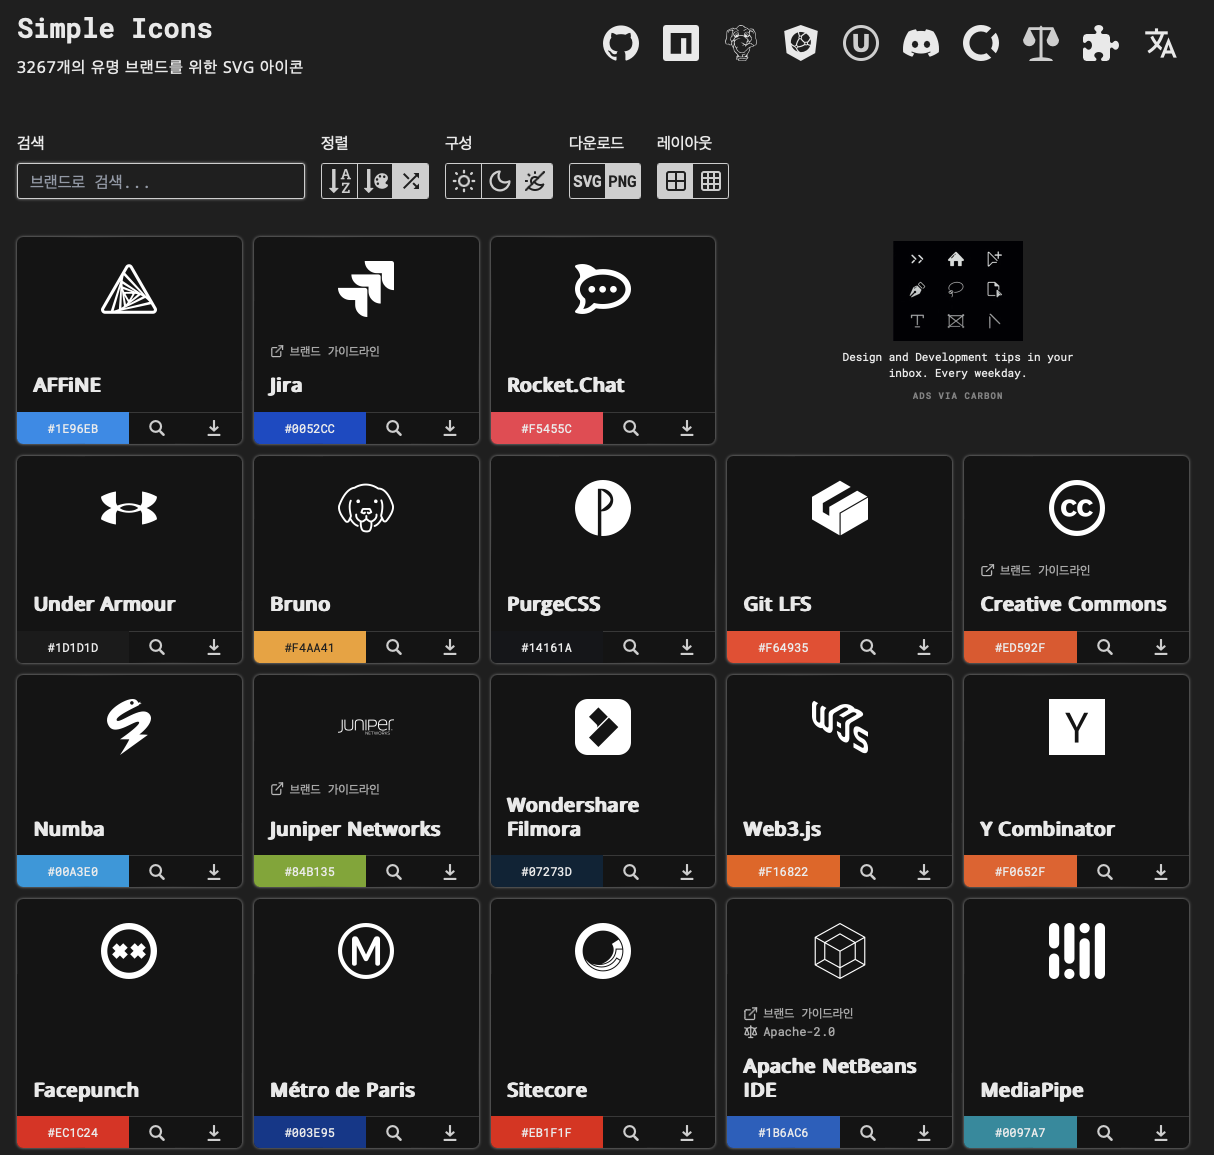The height and width of the screenshot is (1155, 1214).
Task: Open the UNPKG icon link
Action: tap(861, 43)
